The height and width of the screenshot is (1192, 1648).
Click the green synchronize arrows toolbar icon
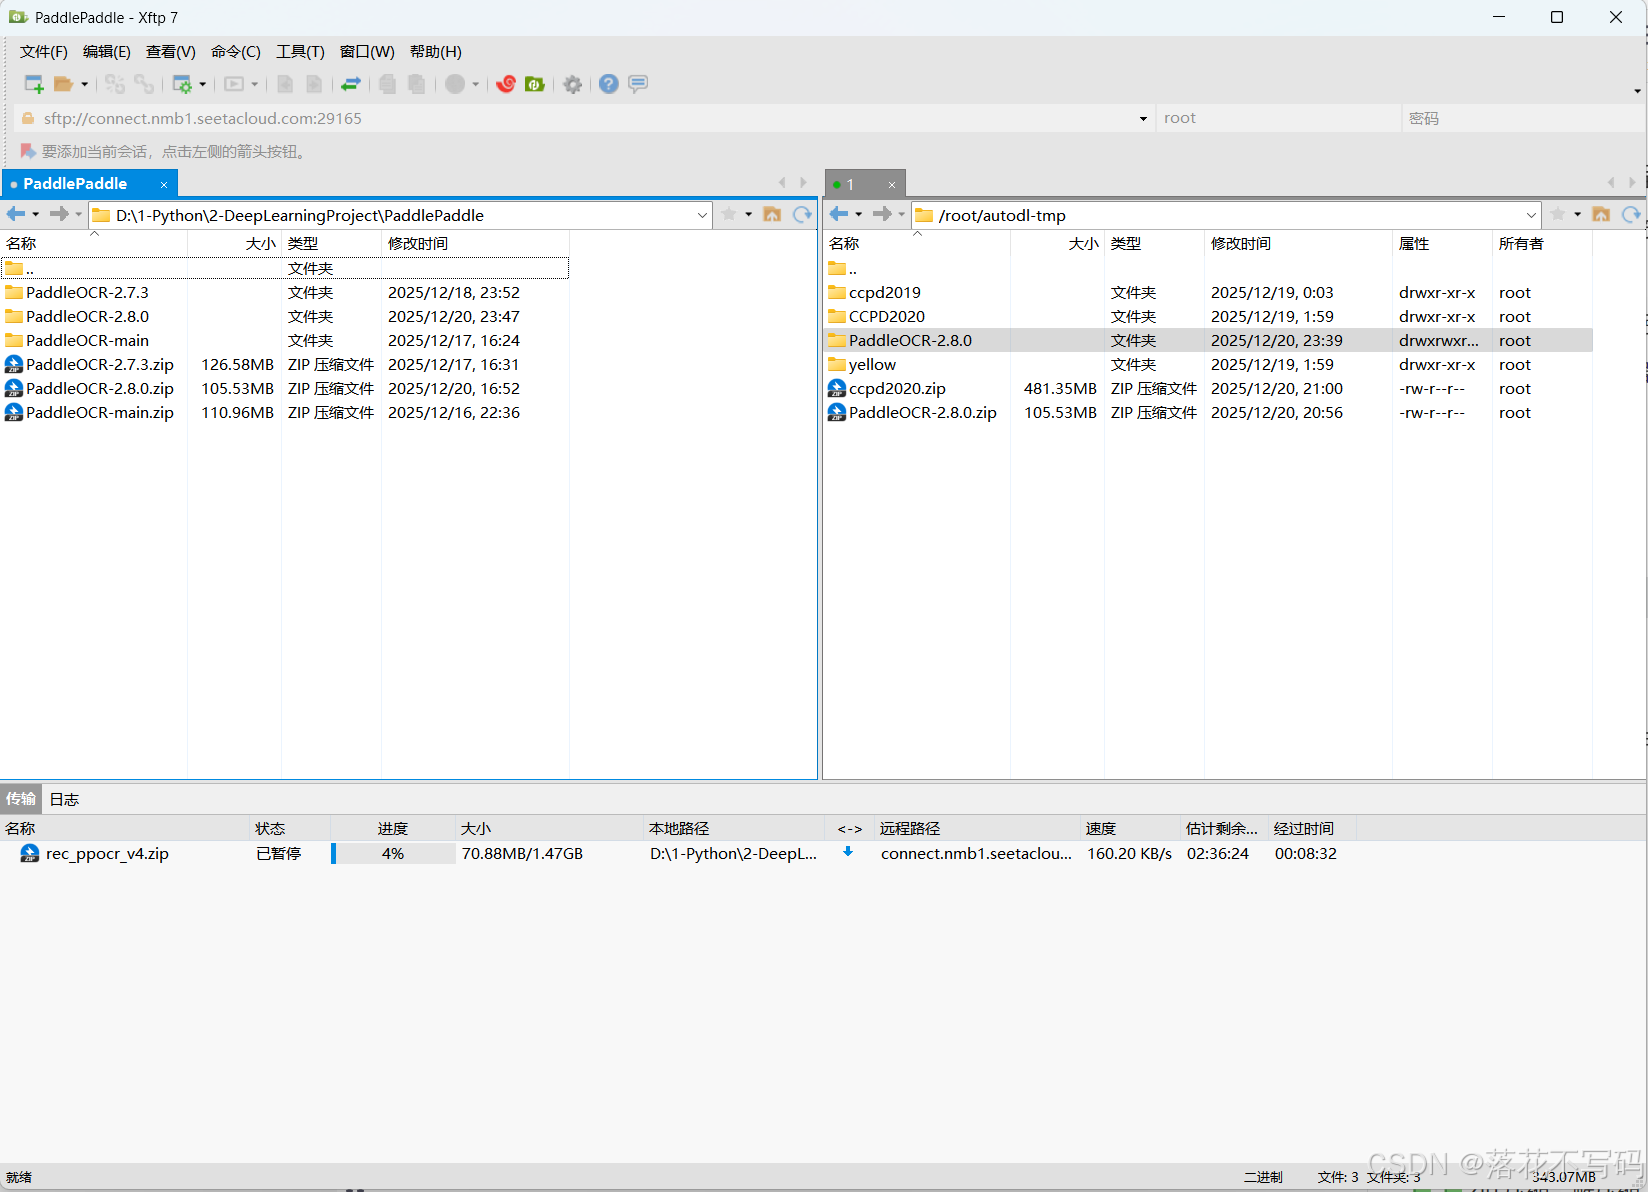pyautogui.click(x=351, y=84)
